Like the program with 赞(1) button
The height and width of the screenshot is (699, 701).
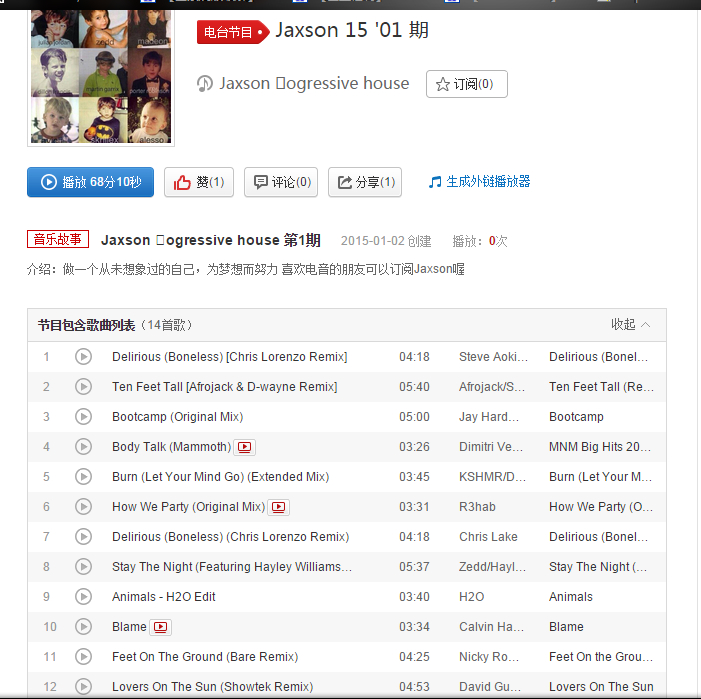pyautogui.click(x=198, y=182)
